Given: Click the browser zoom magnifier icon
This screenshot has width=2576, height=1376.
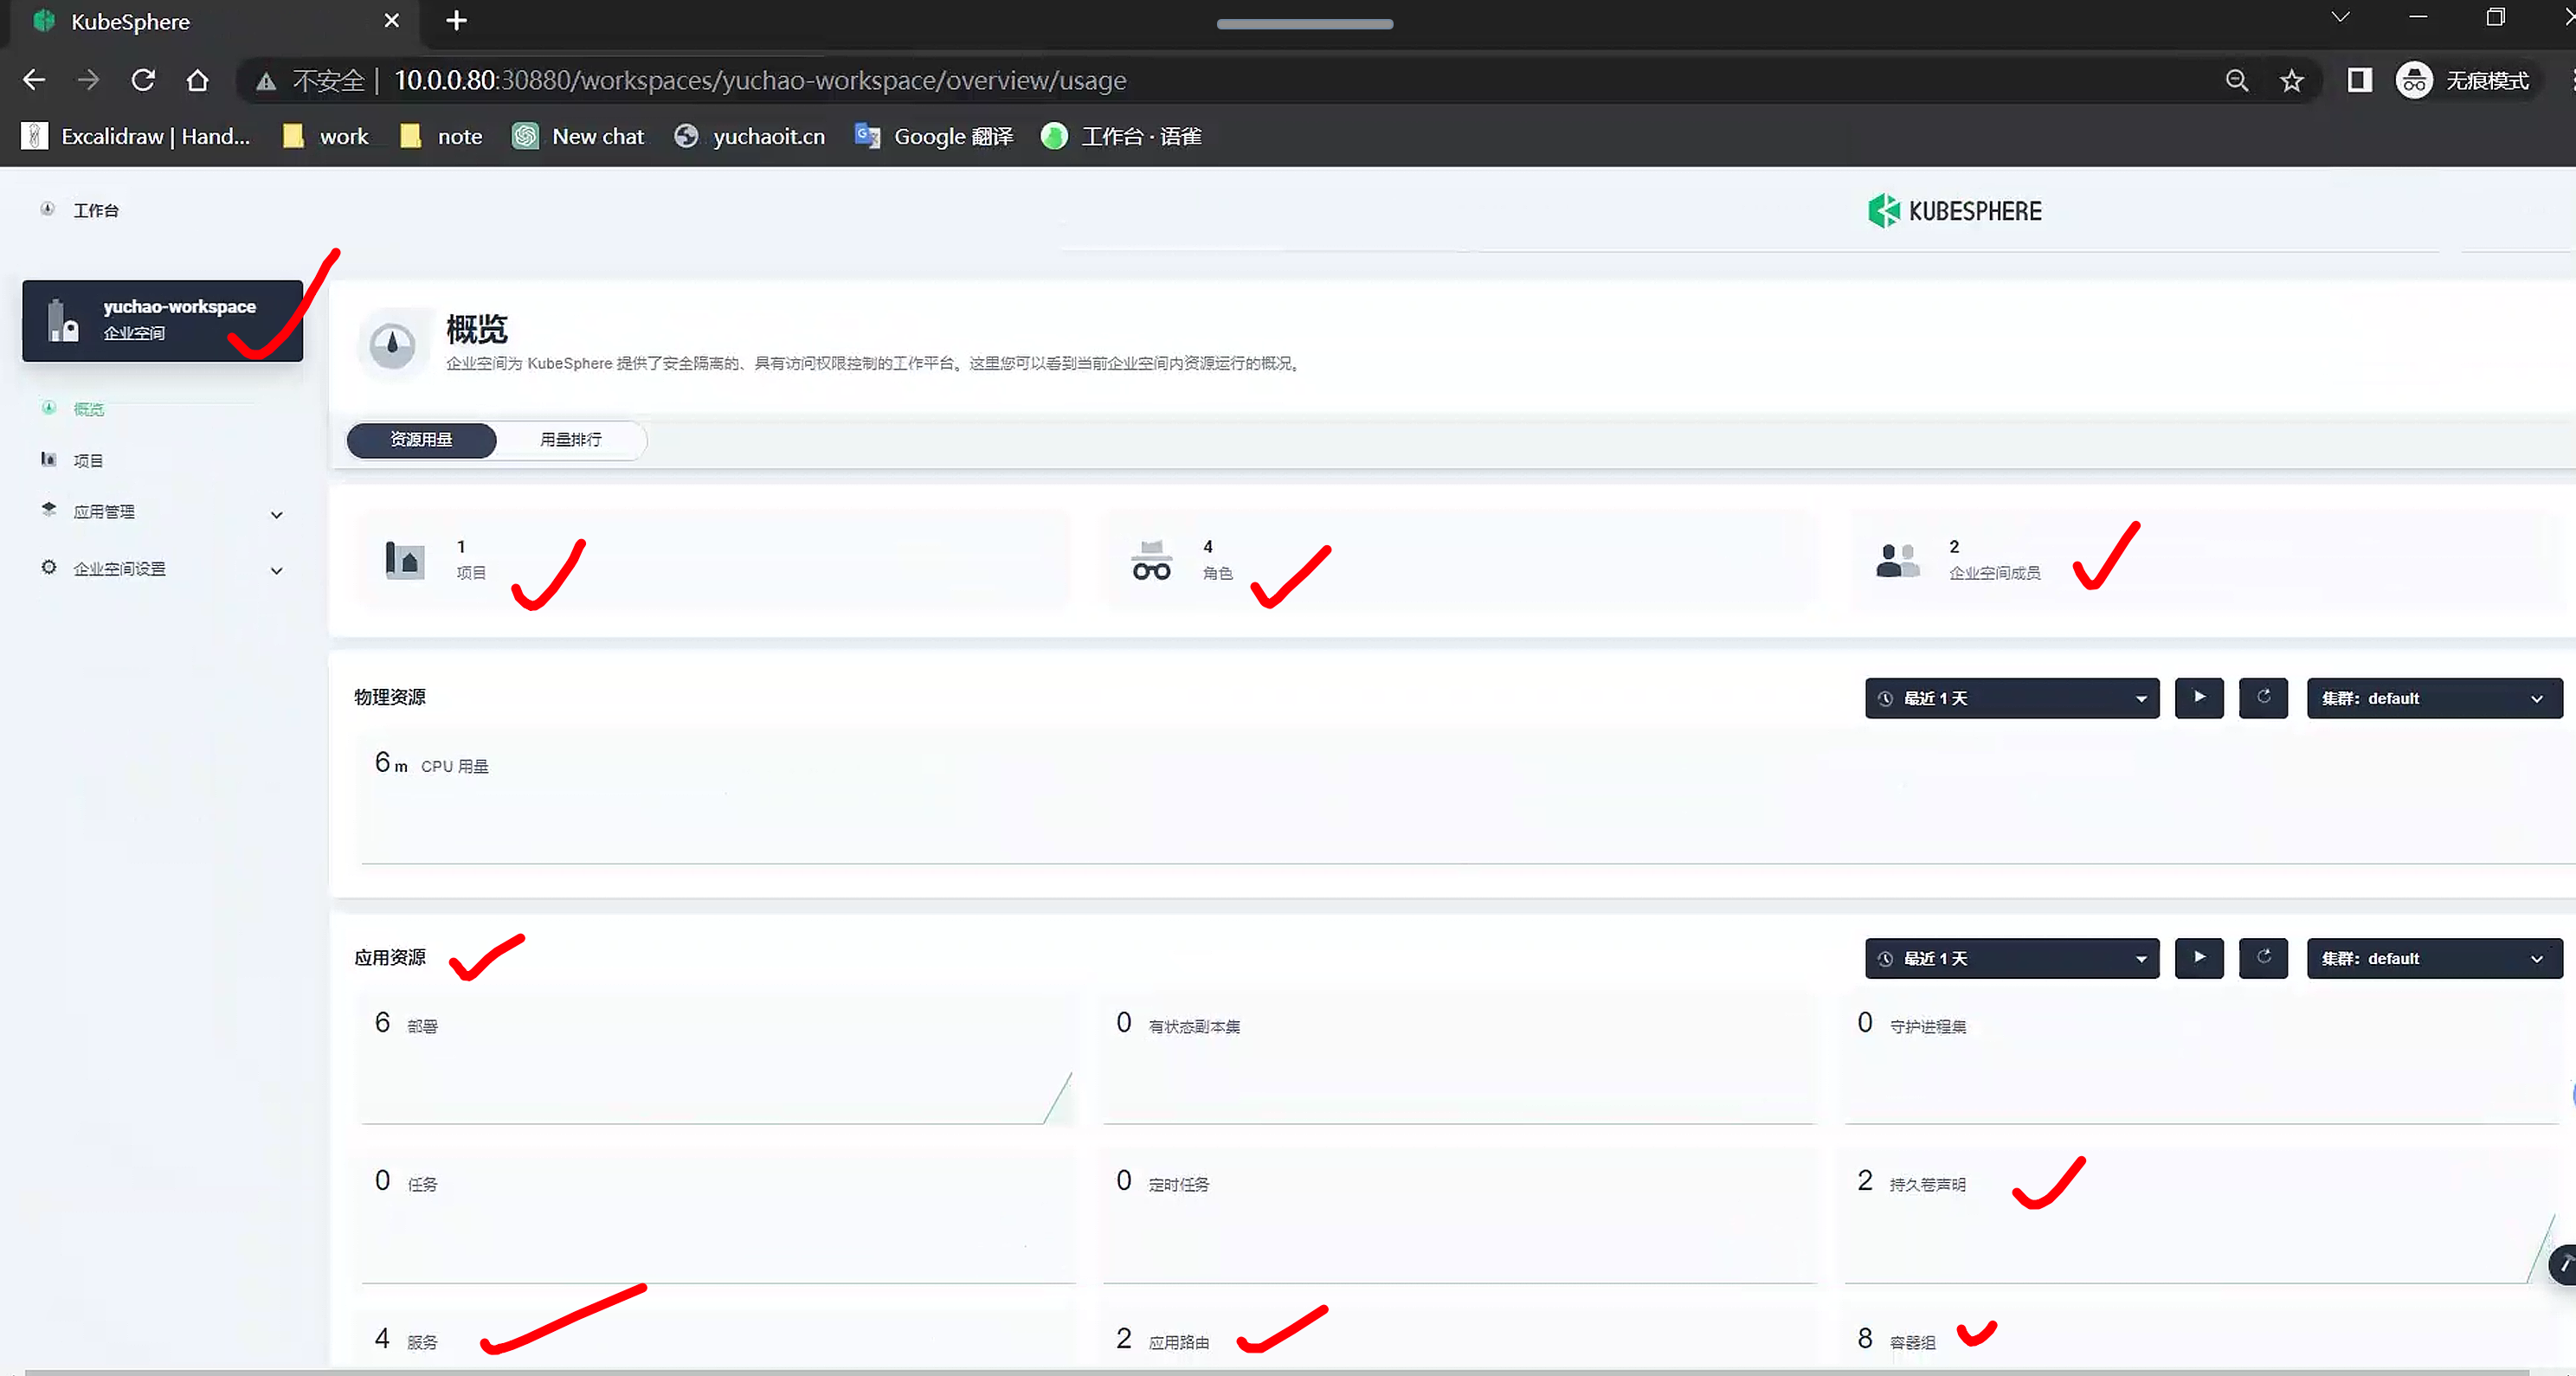Looking at the screenshot, I should point(2237,81).
